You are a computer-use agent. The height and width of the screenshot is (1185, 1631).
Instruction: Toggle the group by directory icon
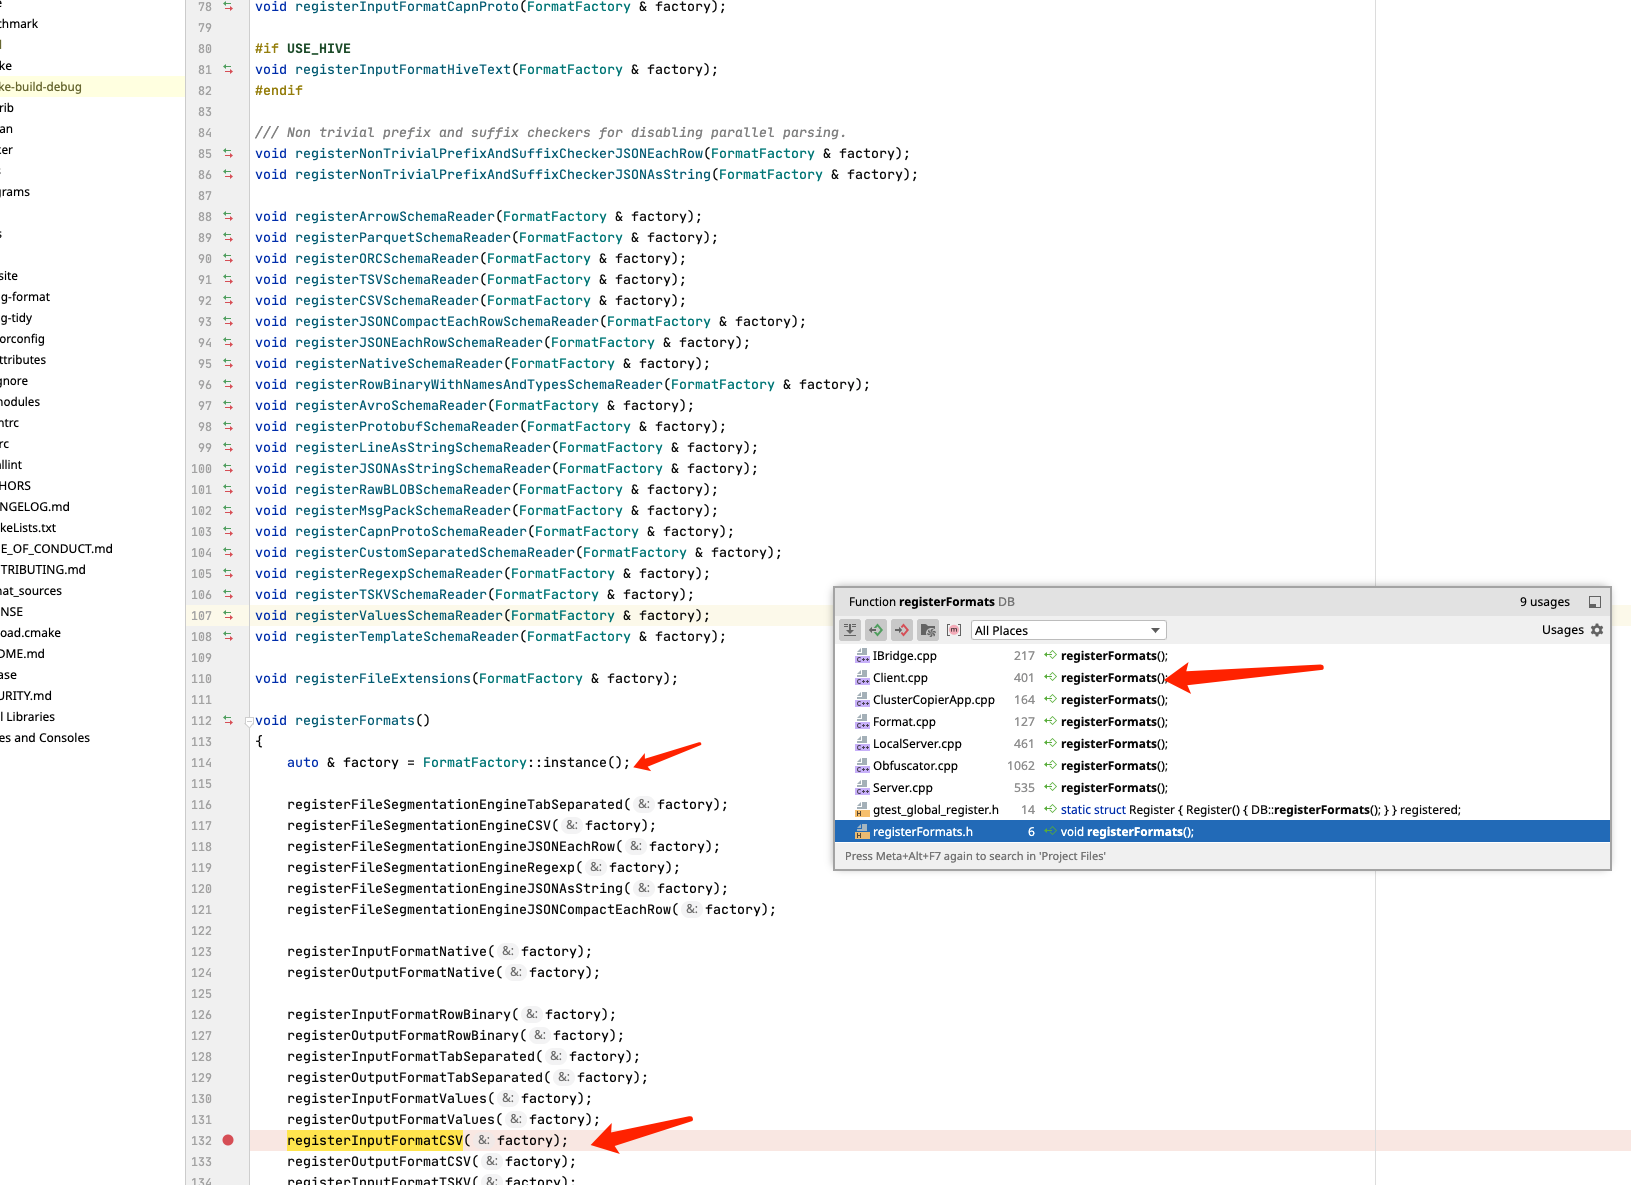coord(928,630)
